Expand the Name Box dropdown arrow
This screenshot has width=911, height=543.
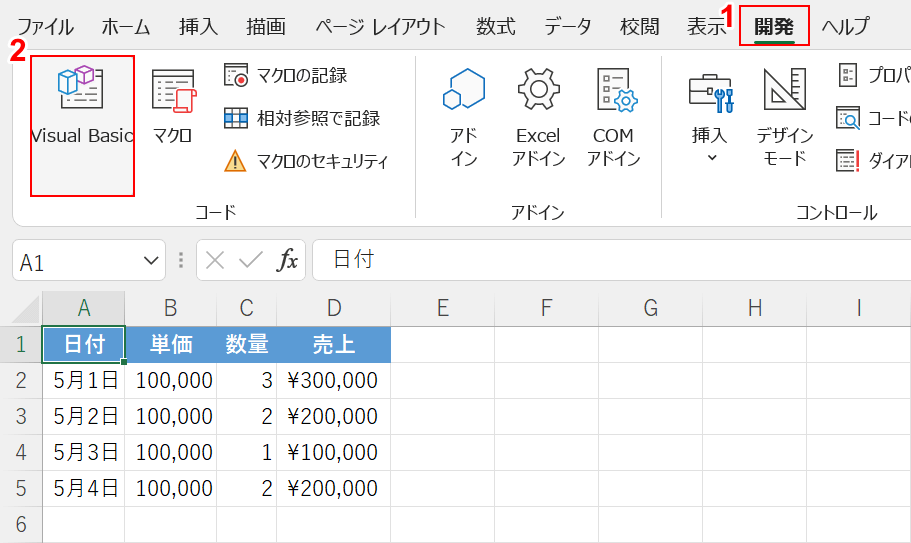click(x=152, y=261)
